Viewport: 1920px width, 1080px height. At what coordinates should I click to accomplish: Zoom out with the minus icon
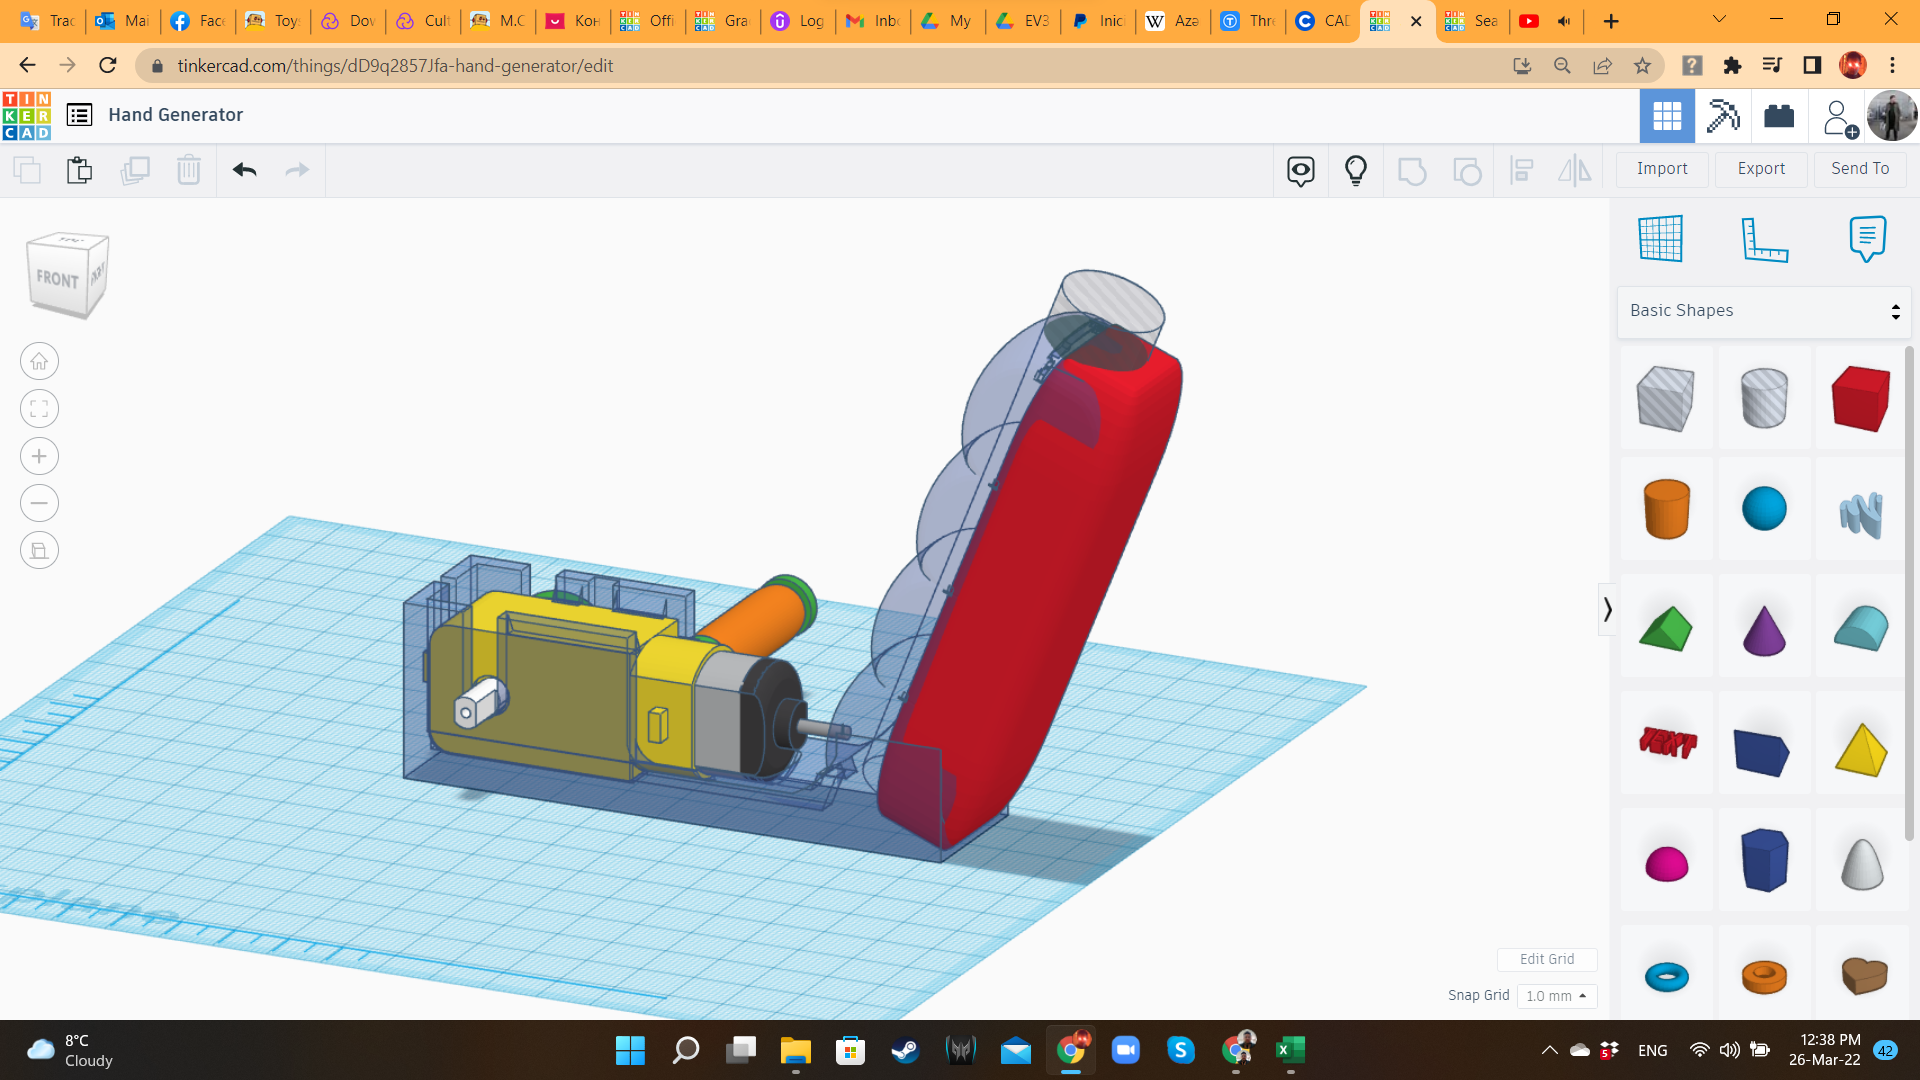pos(39,503)
